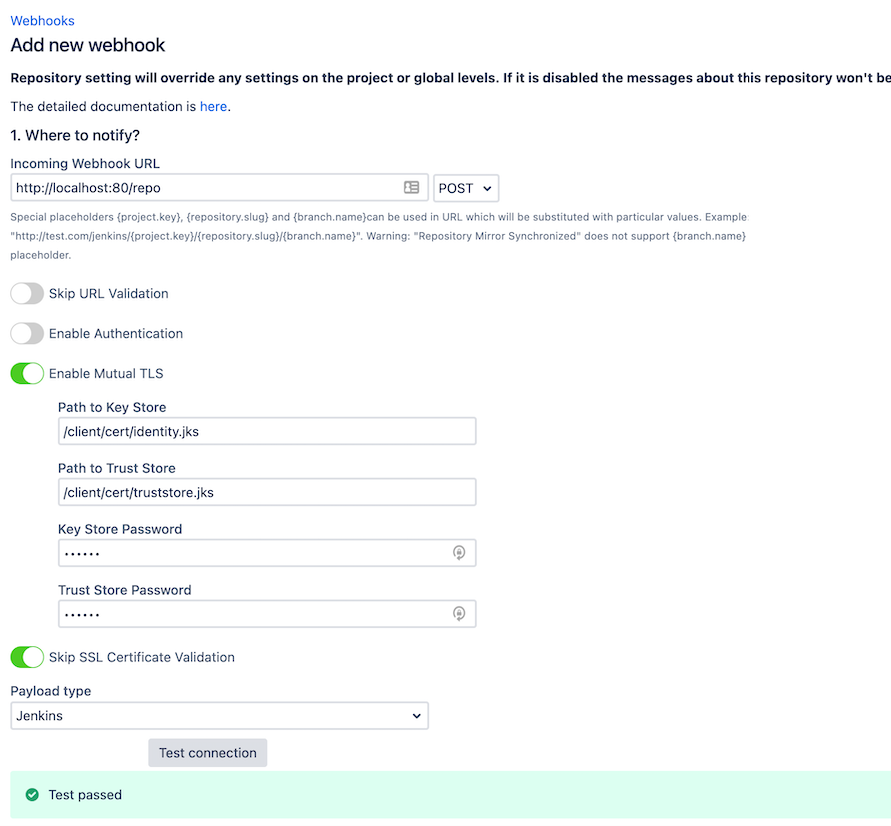Click password manager icon in Key Store Password
The image size is (891, 826).
tap(459, 553)
